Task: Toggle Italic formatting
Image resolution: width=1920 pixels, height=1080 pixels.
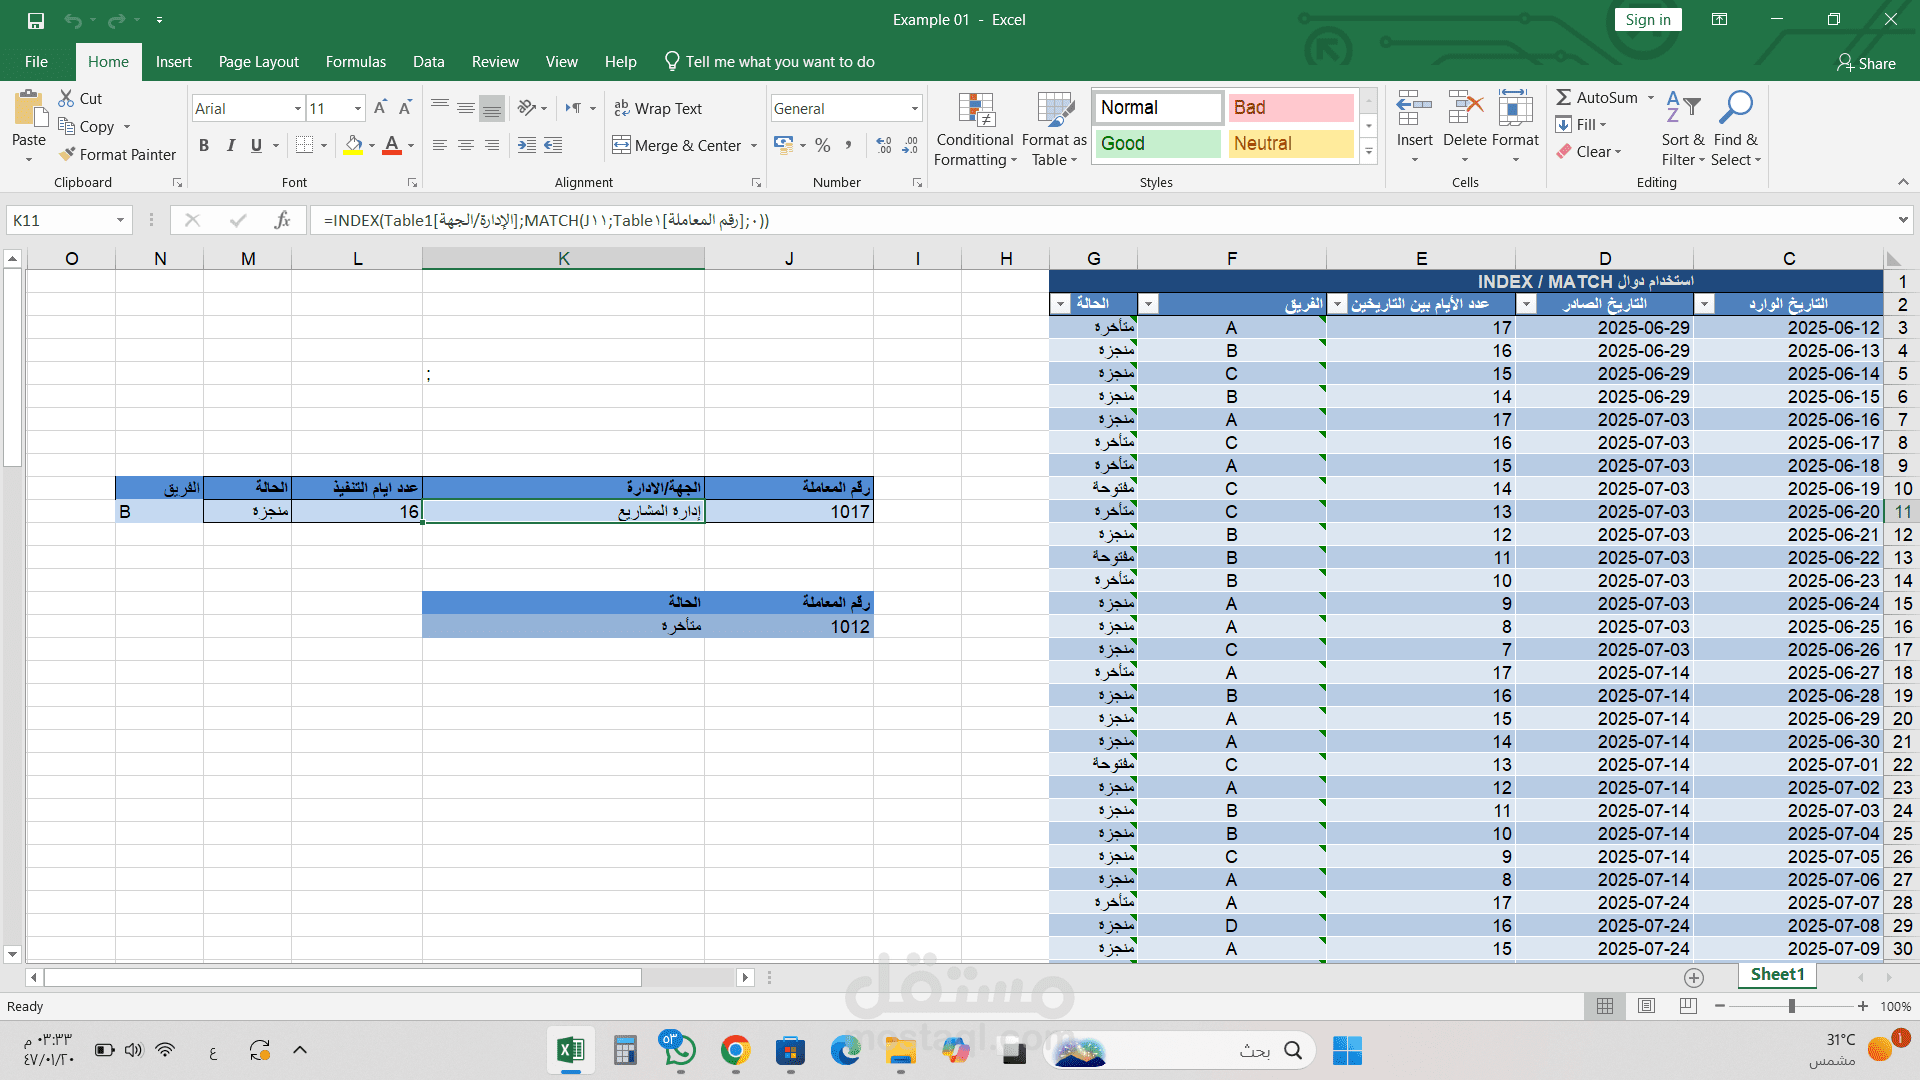Action: 230,145
